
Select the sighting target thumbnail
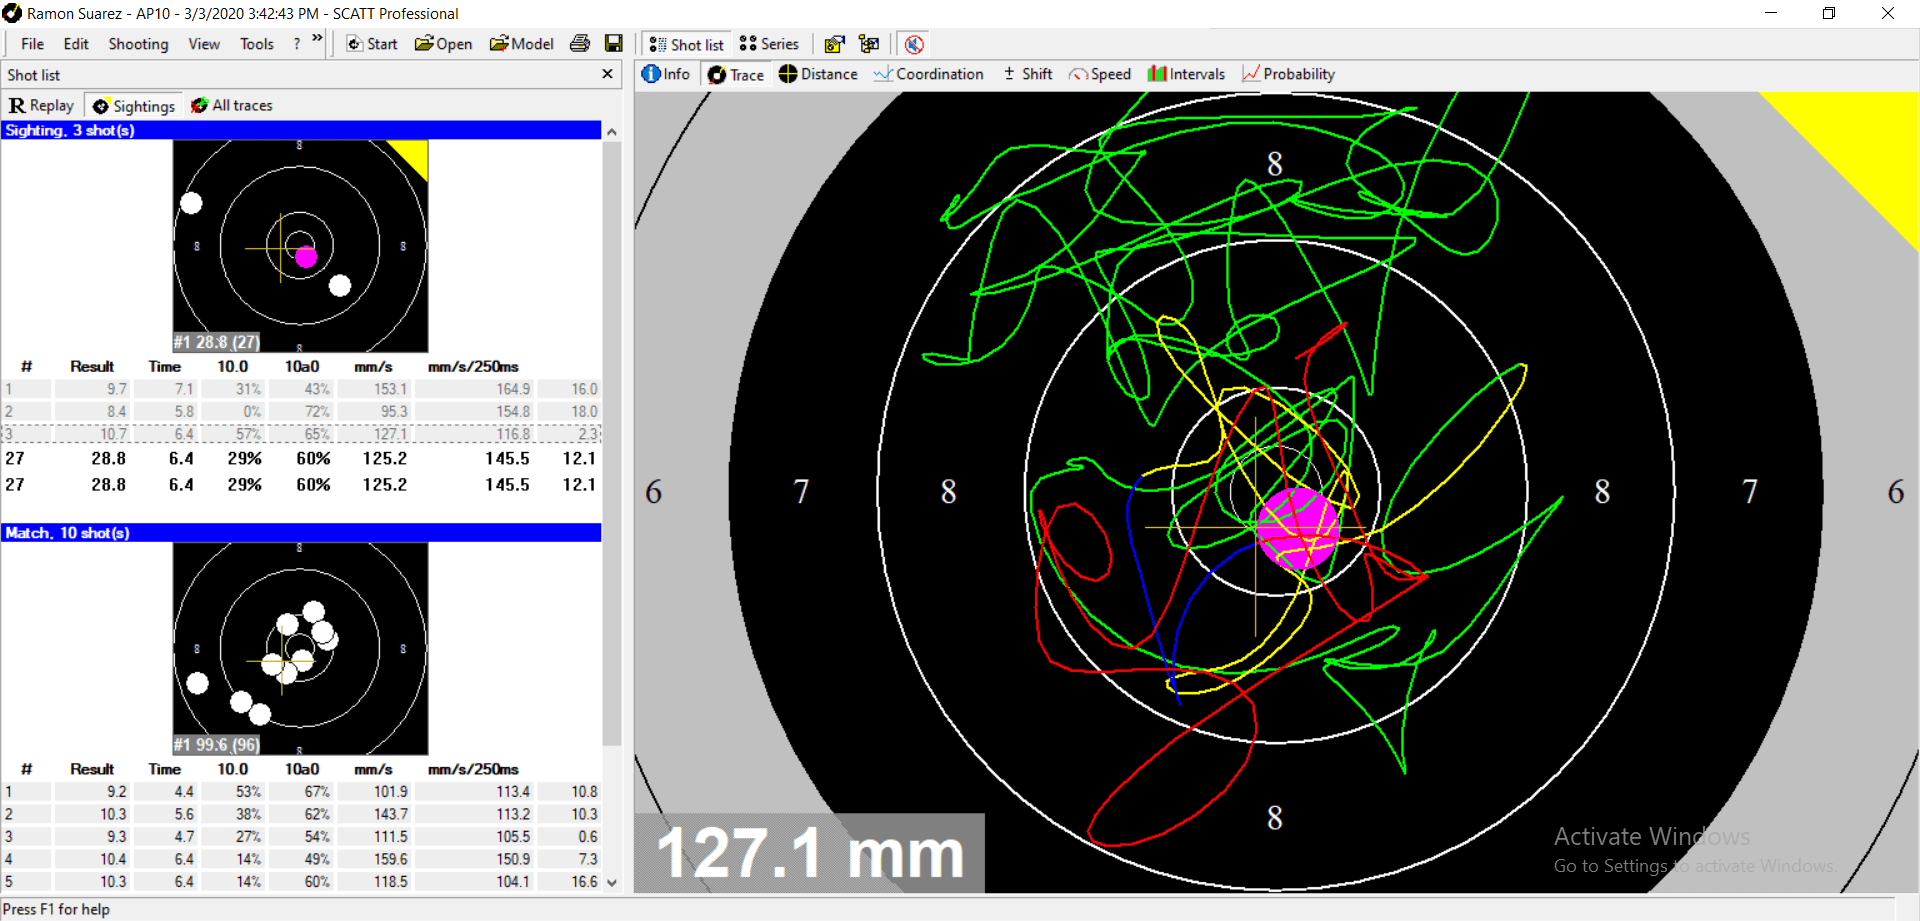tap(300, 246)
